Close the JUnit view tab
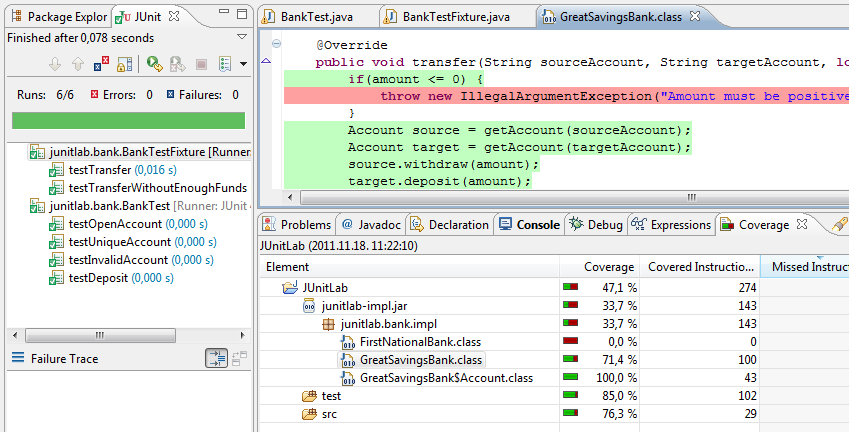 point(174,16)
